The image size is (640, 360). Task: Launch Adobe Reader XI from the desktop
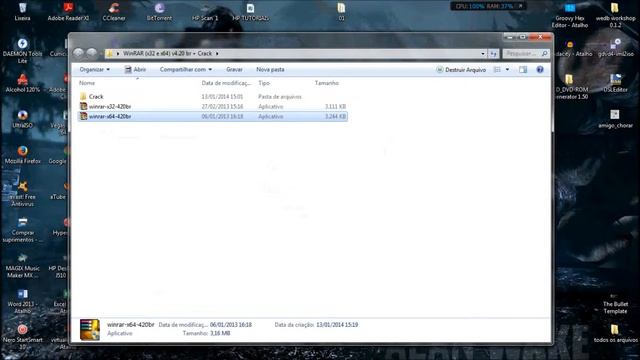pyautogui.click(x=68, y=11)
